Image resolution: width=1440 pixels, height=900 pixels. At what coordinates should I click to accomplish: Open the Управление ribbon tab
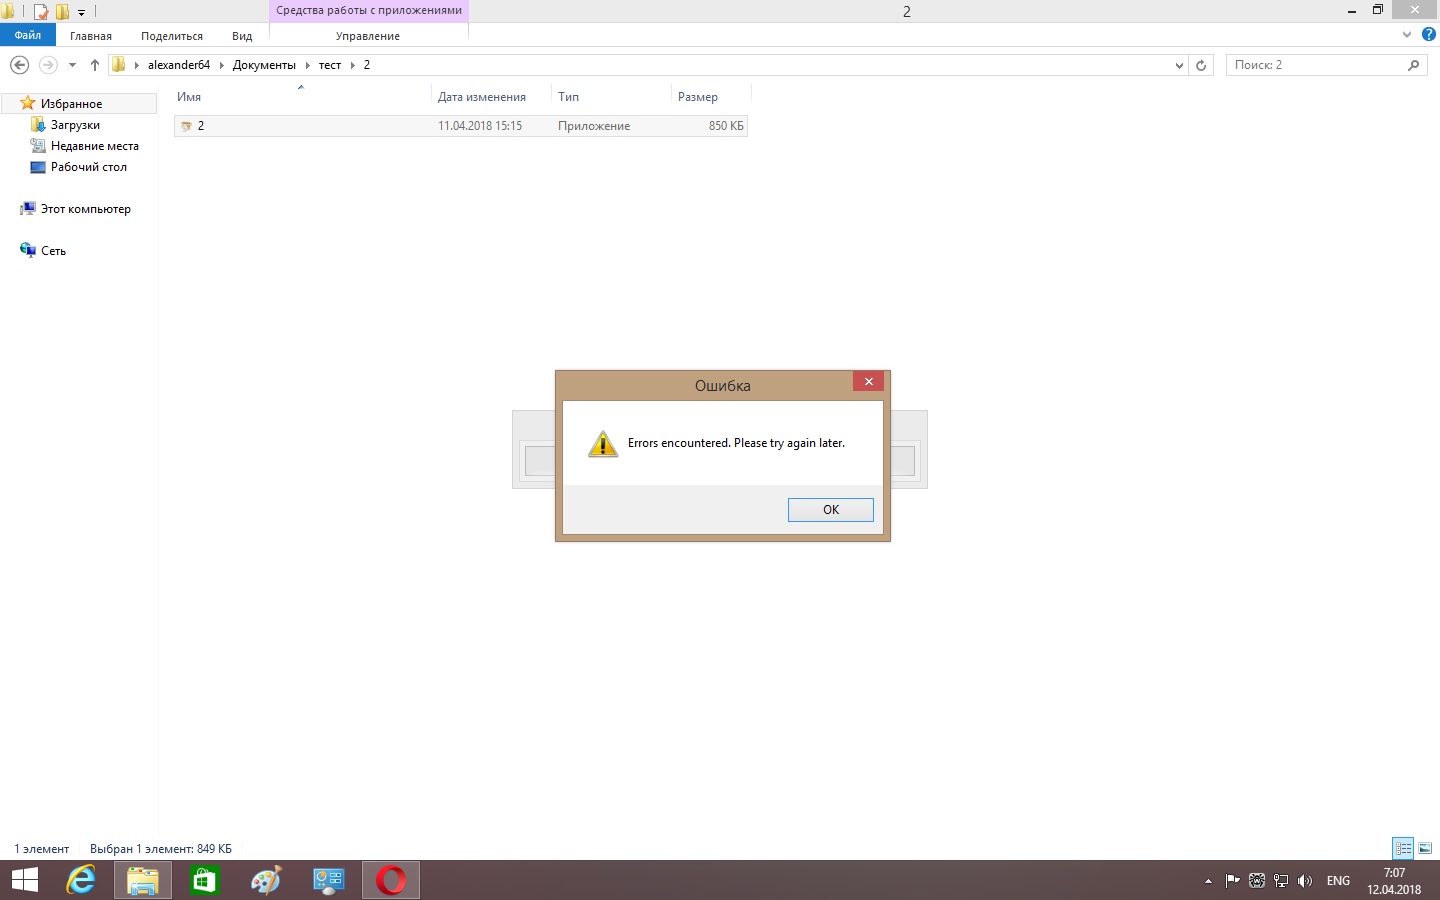click(x=368, y=36)
